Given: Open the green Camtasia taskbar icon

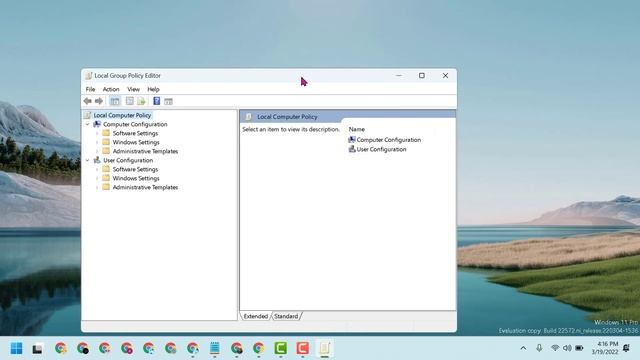Looking at the screenshot, I should [x=280, y=348].
